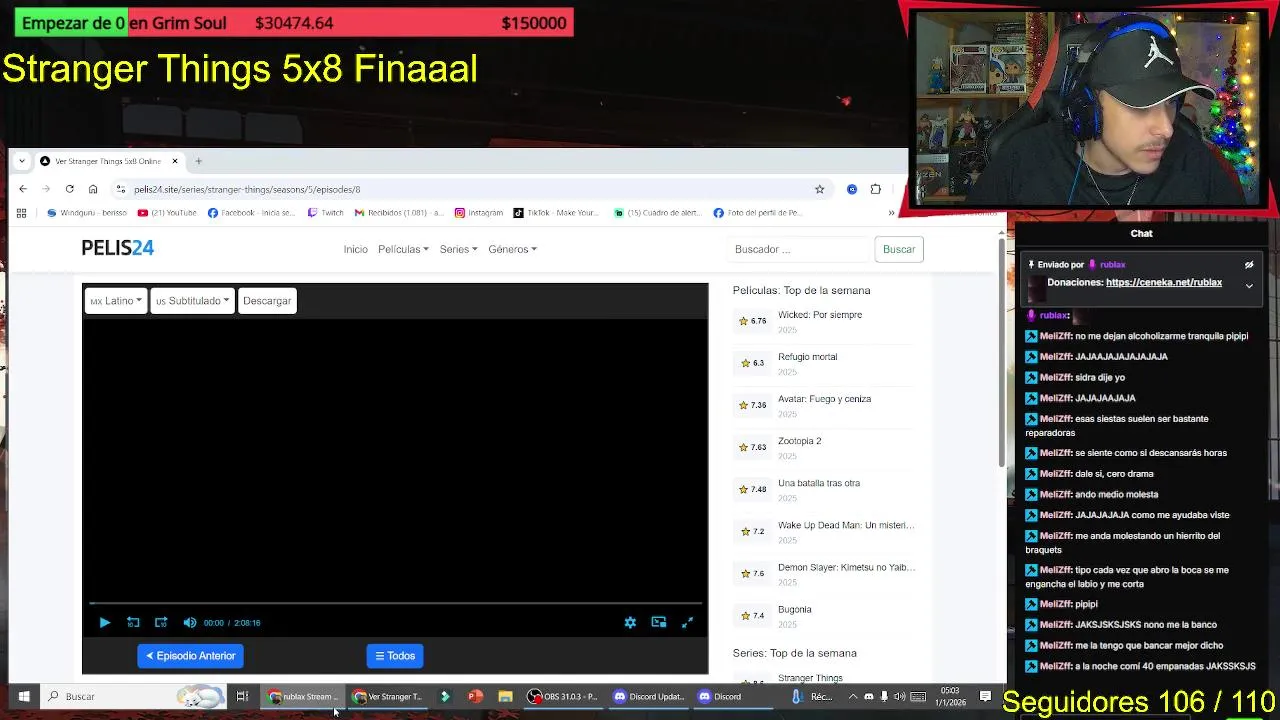This screenshot has height=720, width=1280.
Task: Open the Windows Start menu
Action: click(x=24, y=697)
